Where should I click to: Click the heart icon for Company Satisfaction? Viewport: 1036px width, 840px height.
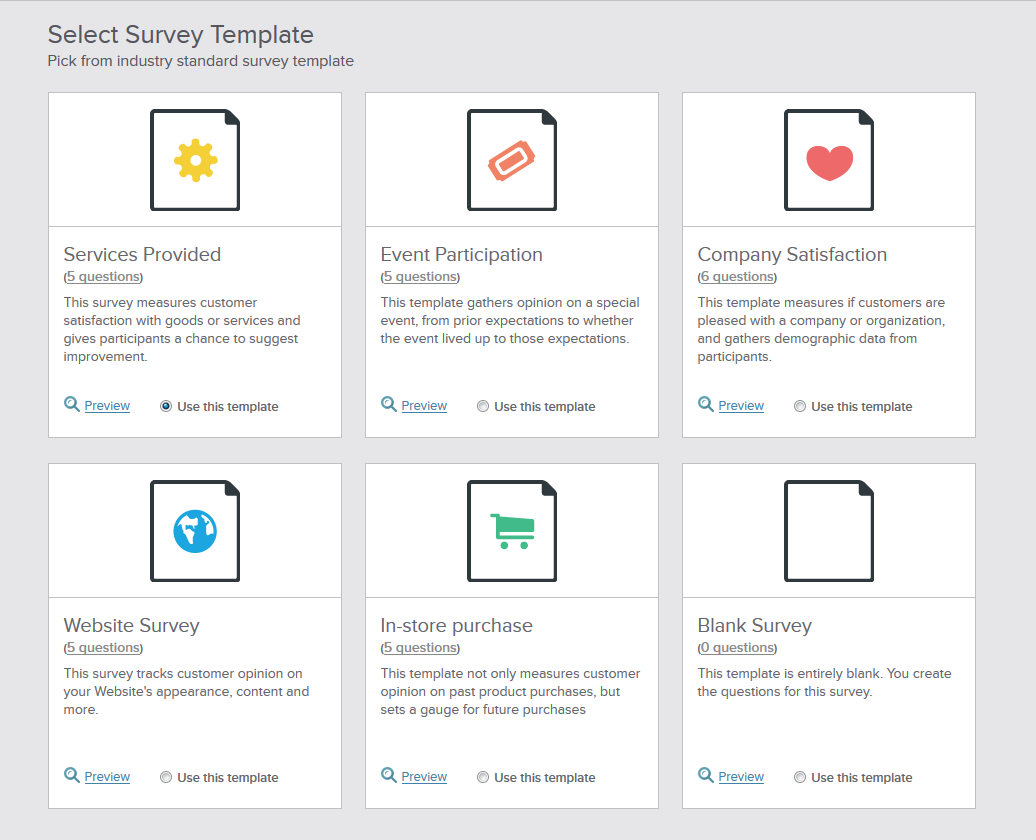(x=829, y=160)
